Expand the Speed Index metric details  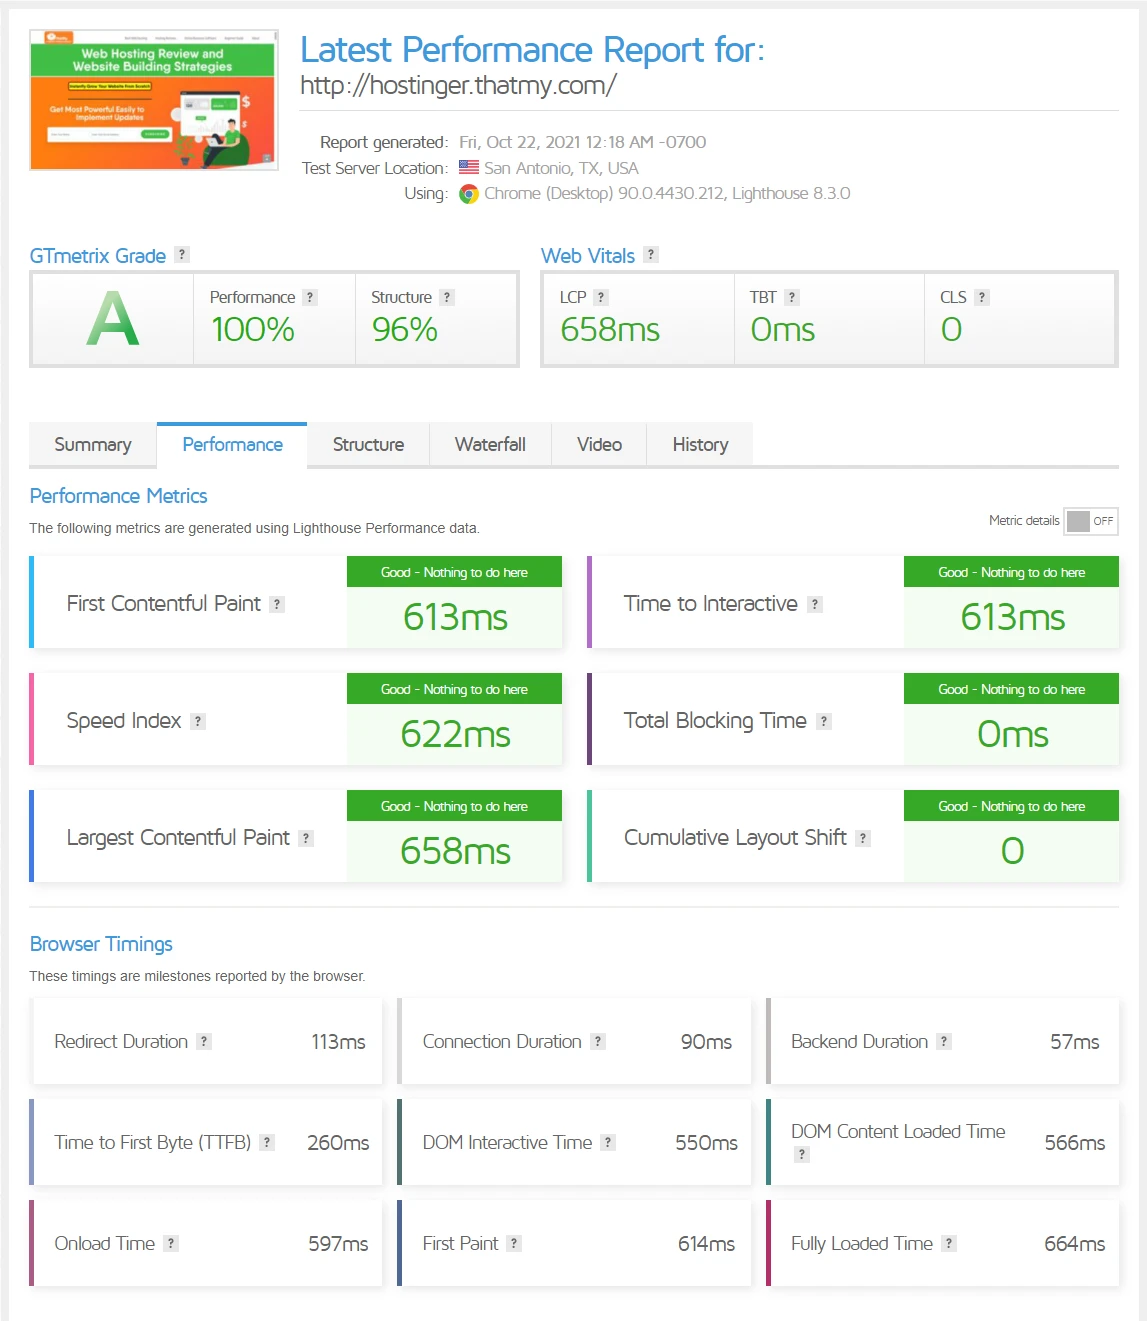pos(197,720)
